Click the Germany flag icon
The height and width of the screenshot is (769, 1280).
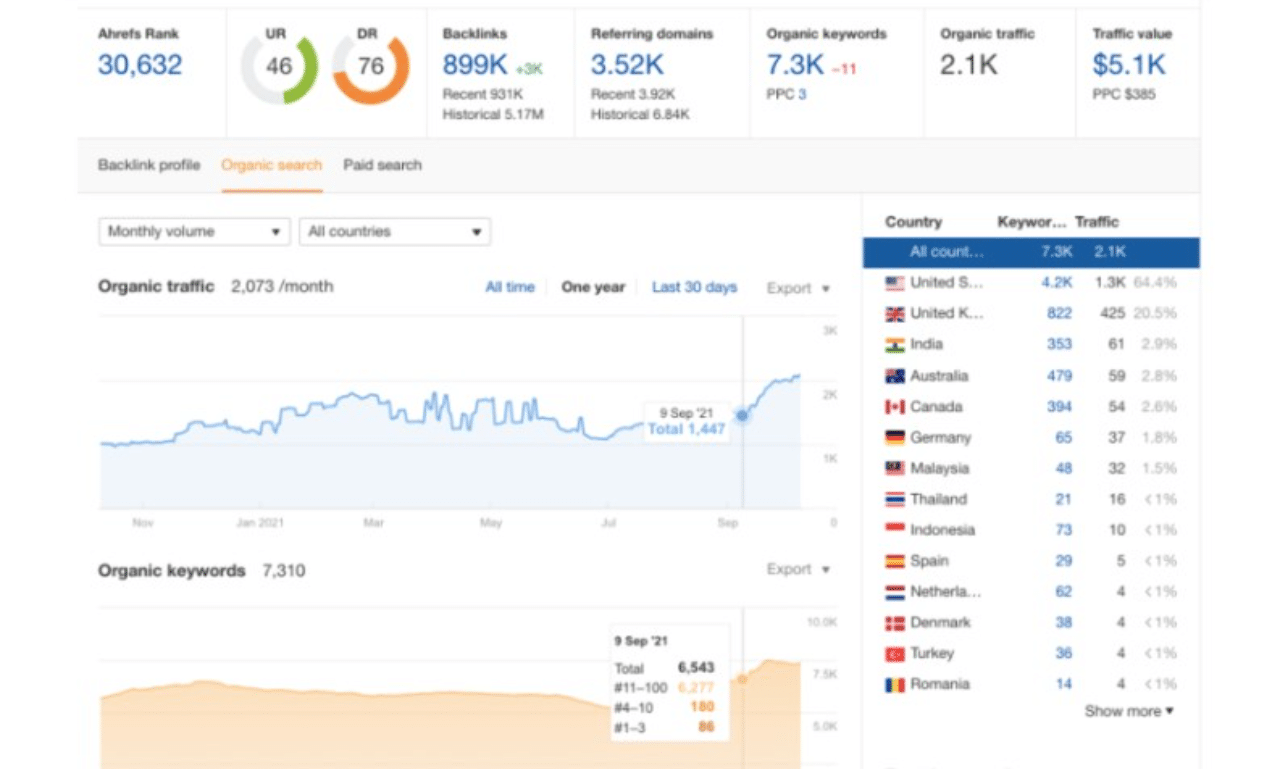point(894,438)
